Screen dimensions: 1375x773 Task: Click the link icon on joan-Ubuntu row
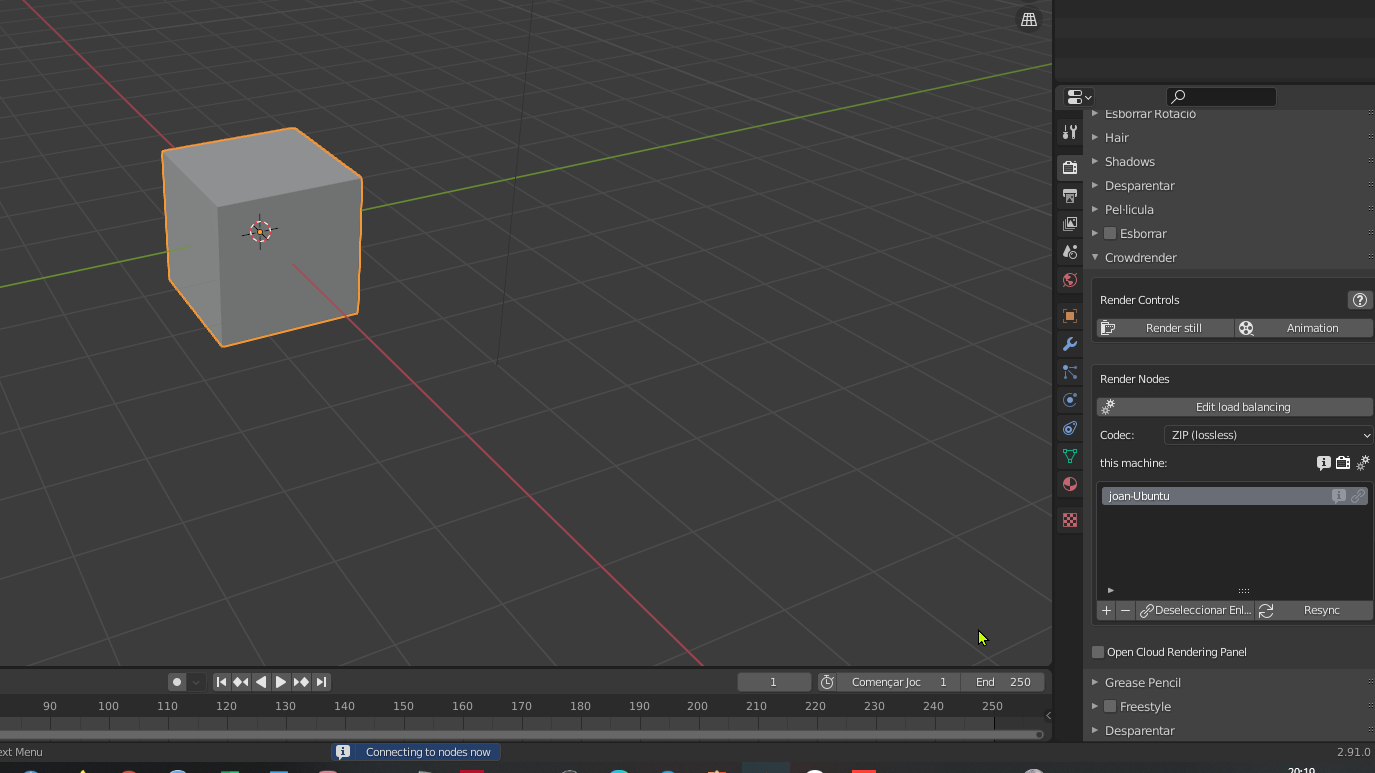tap(1357, 496)
